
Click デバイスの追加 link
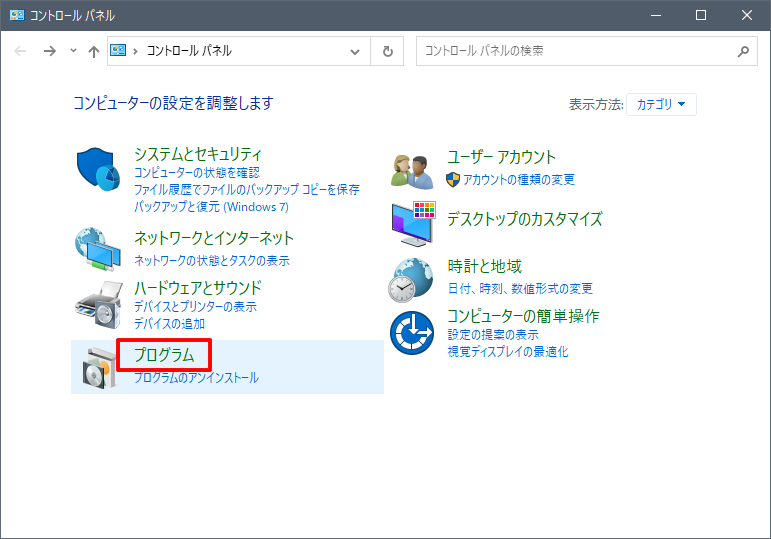170,324
